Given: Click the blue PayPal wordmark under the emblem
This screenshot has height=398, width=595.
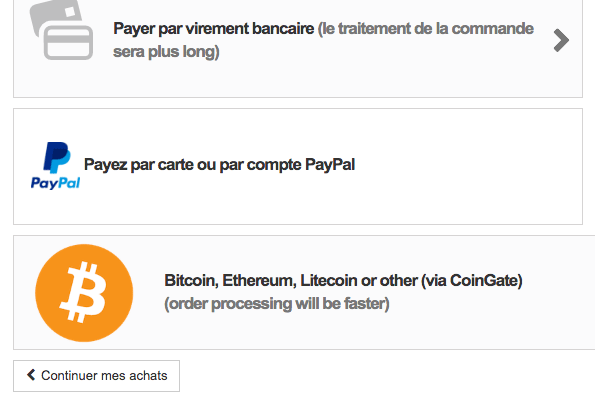Looking at the screenshot, I should [x=55, y=183].
